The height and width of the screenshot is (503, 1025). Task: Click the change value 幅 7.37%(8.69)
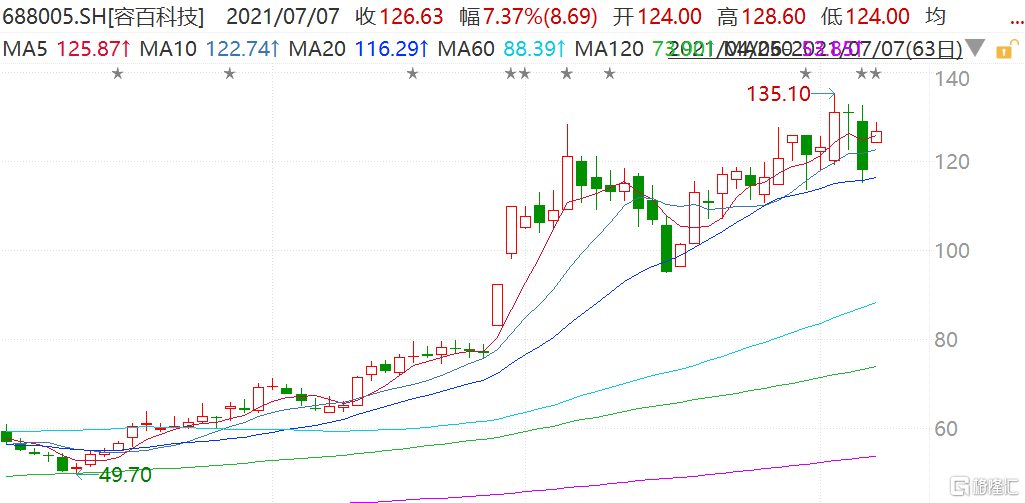coord(528,17)
